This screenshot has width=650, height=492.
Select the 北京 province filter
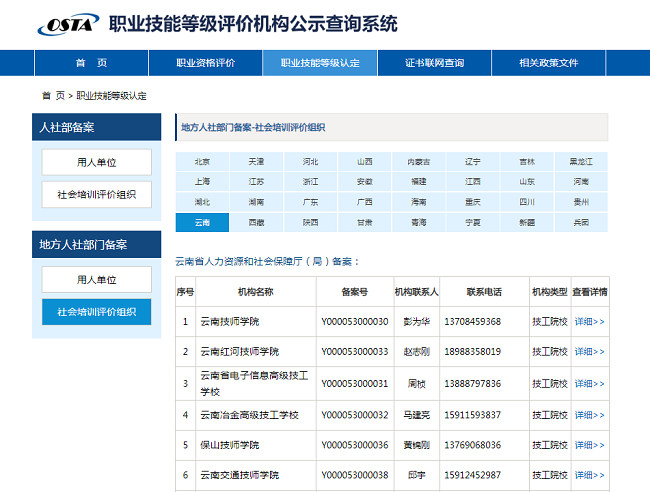(202, 161)
